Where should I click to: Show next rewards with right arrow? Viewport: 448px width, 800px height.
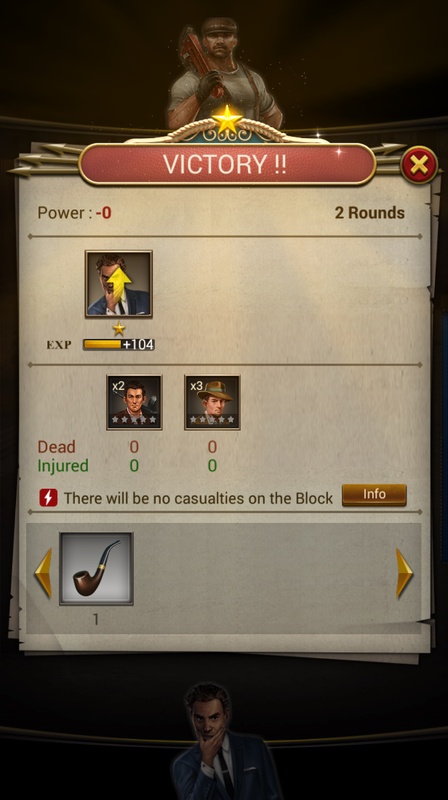click(404, 573)
